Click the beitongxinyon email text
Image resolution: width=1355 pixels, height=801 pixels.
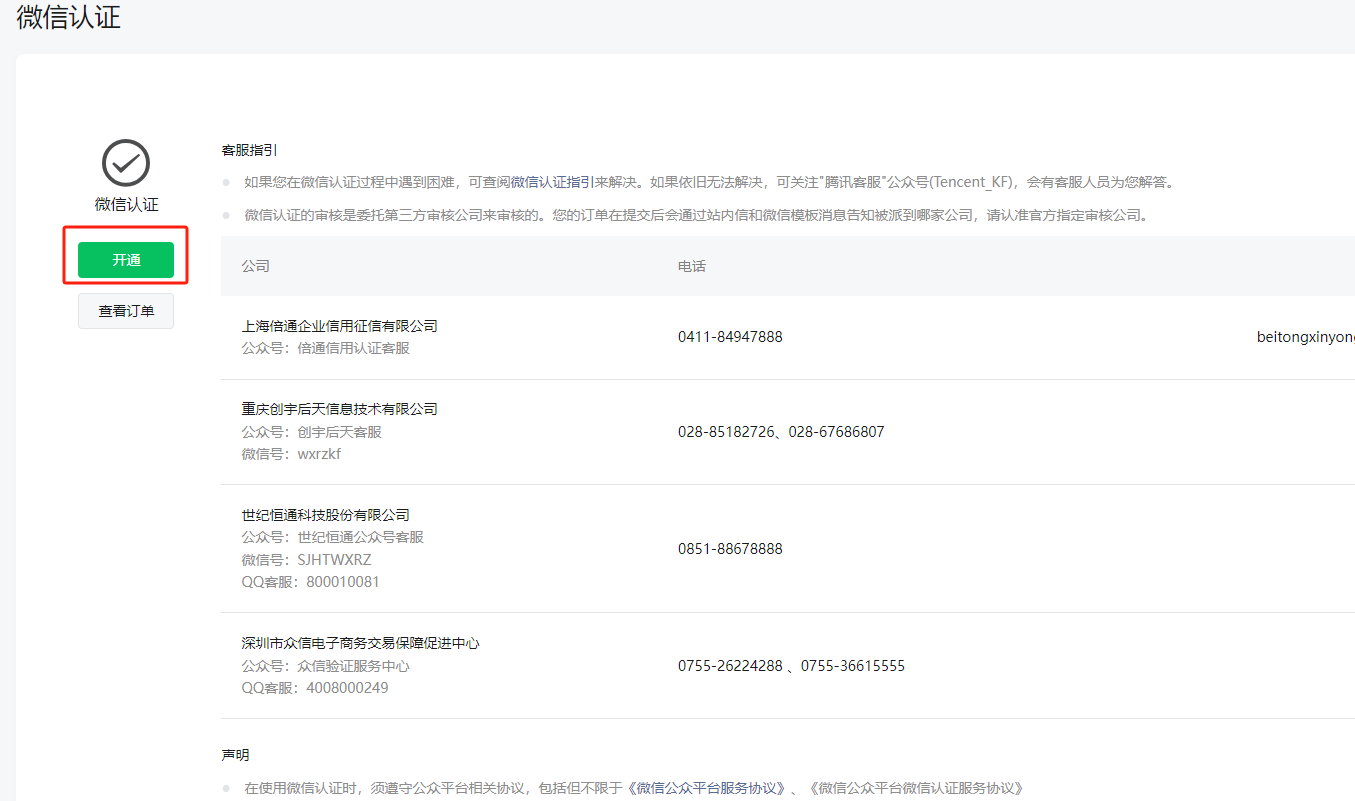pos(1306,337)
